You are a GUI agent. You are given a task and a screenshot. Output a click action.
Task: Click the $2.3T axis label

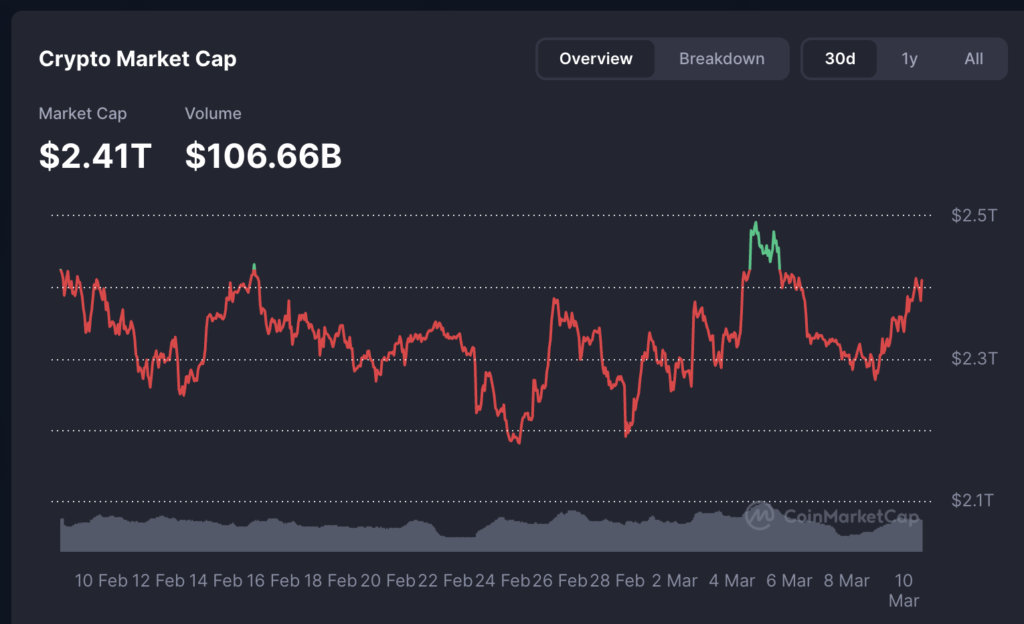(973, 359)
